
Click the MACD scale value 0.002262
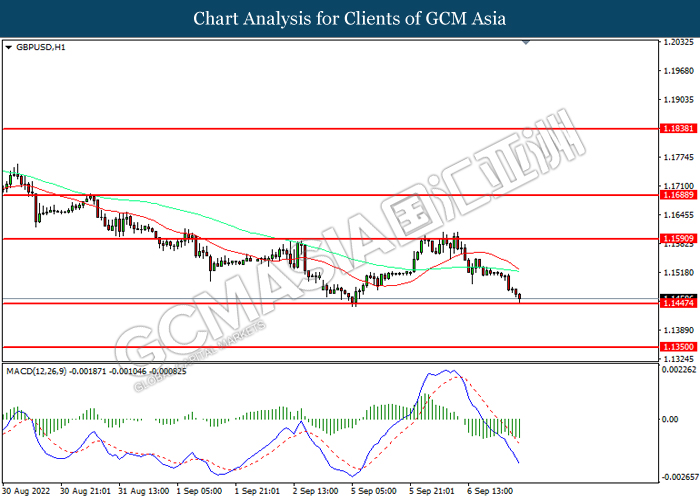point(679,370)
